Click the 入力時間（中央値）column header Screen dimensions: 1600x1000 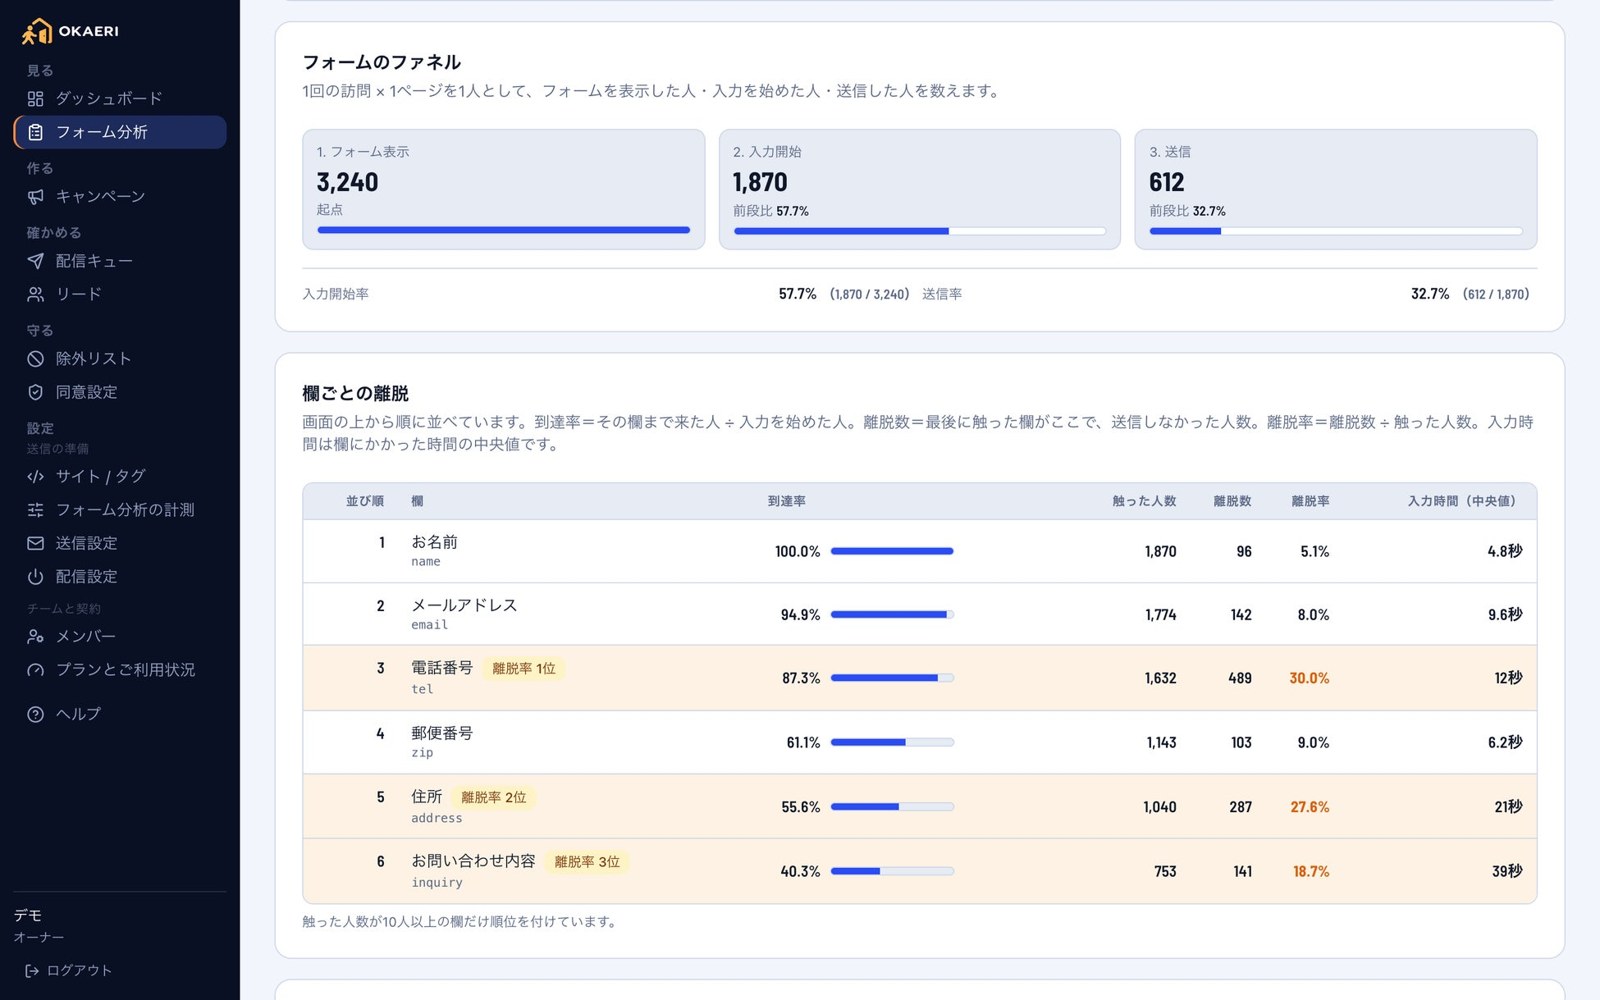click(1465, 501)
